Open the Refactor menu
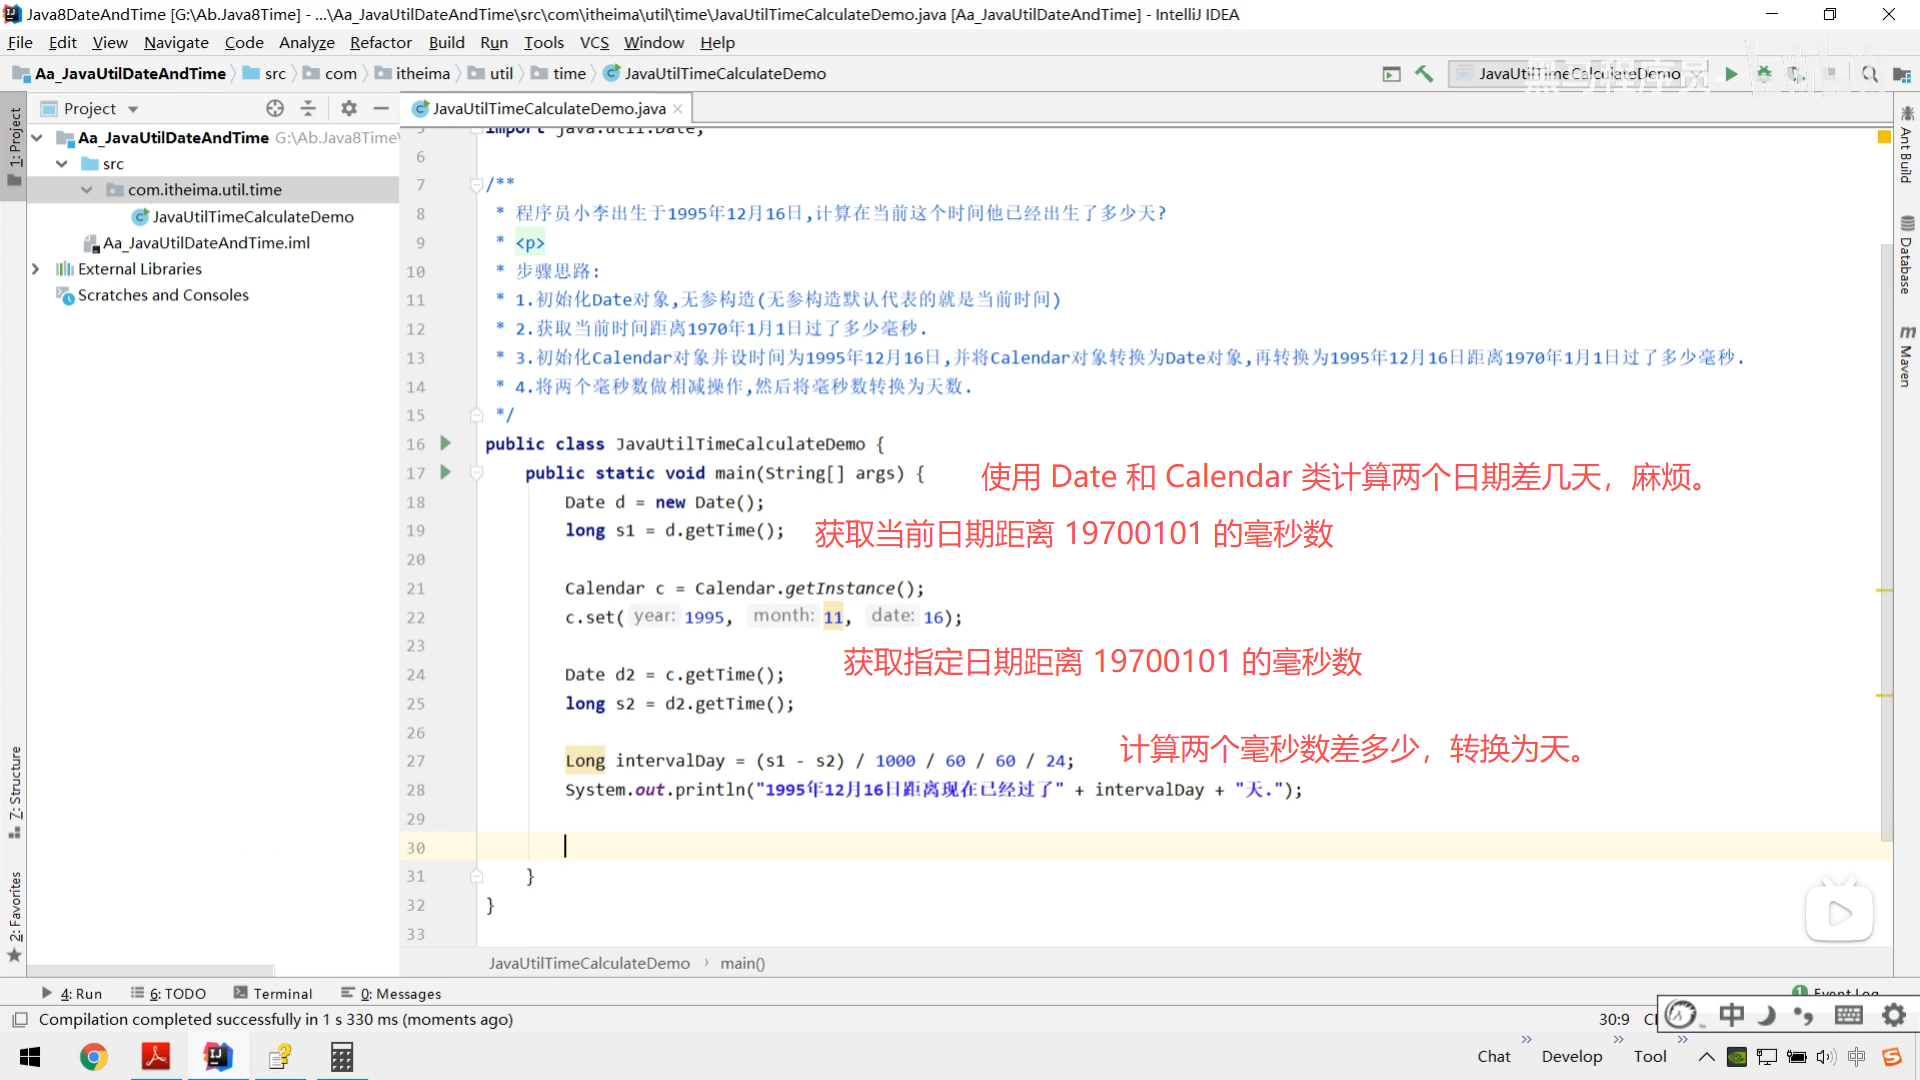The width and height of the screenshot is (1920, 1080). point(380,42)
